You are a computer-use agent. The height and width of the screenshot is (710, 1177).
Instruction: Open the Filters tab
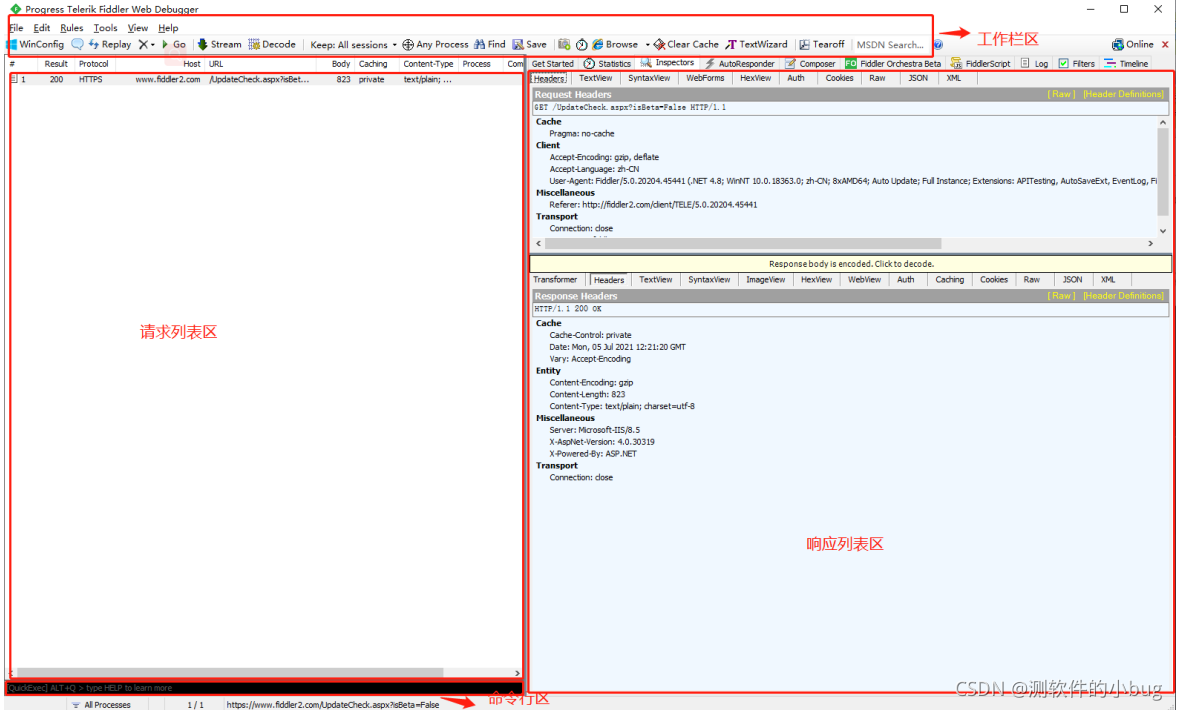click(x=1076, y=64)
